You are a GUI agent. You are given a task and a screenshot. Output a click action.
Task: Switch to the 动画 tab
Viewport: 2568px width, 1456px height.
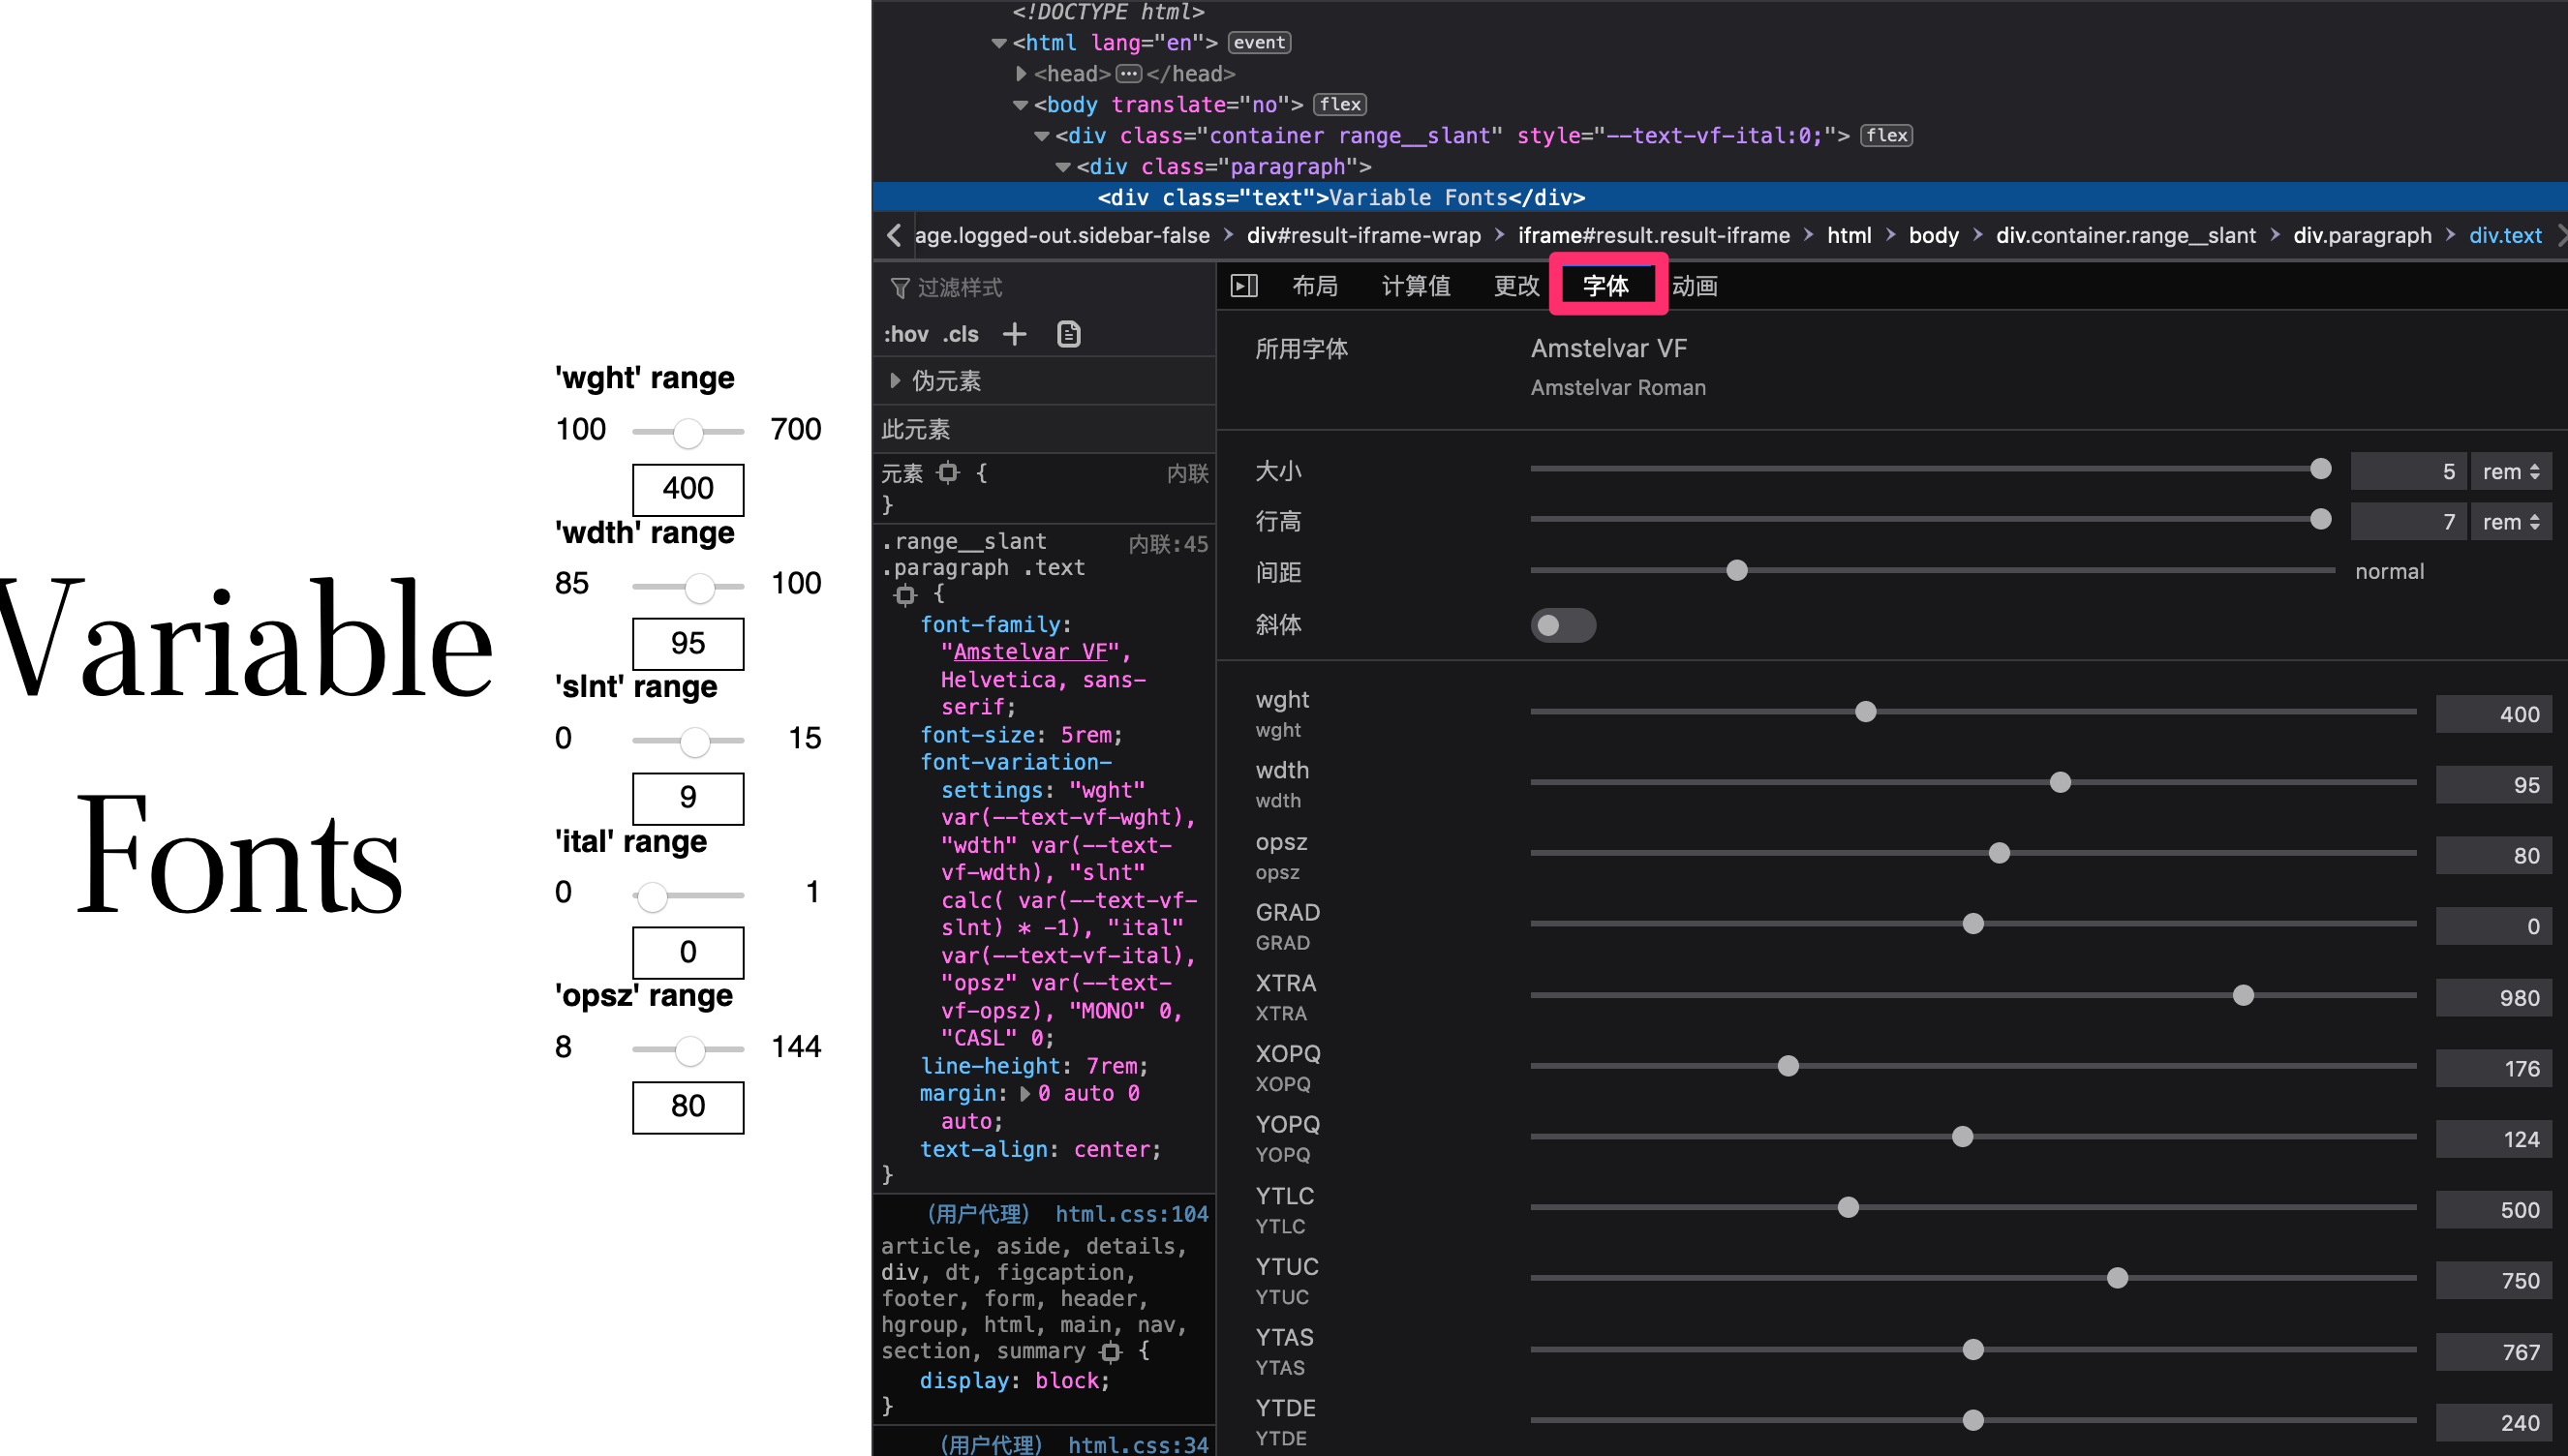point(1694,286)
